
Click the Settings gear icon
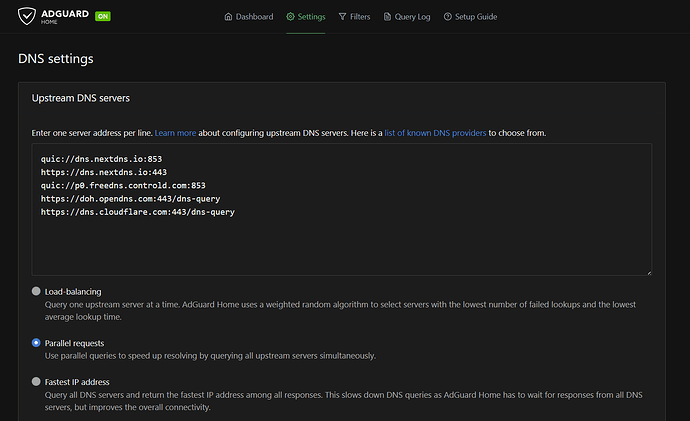tap(290, 17)
